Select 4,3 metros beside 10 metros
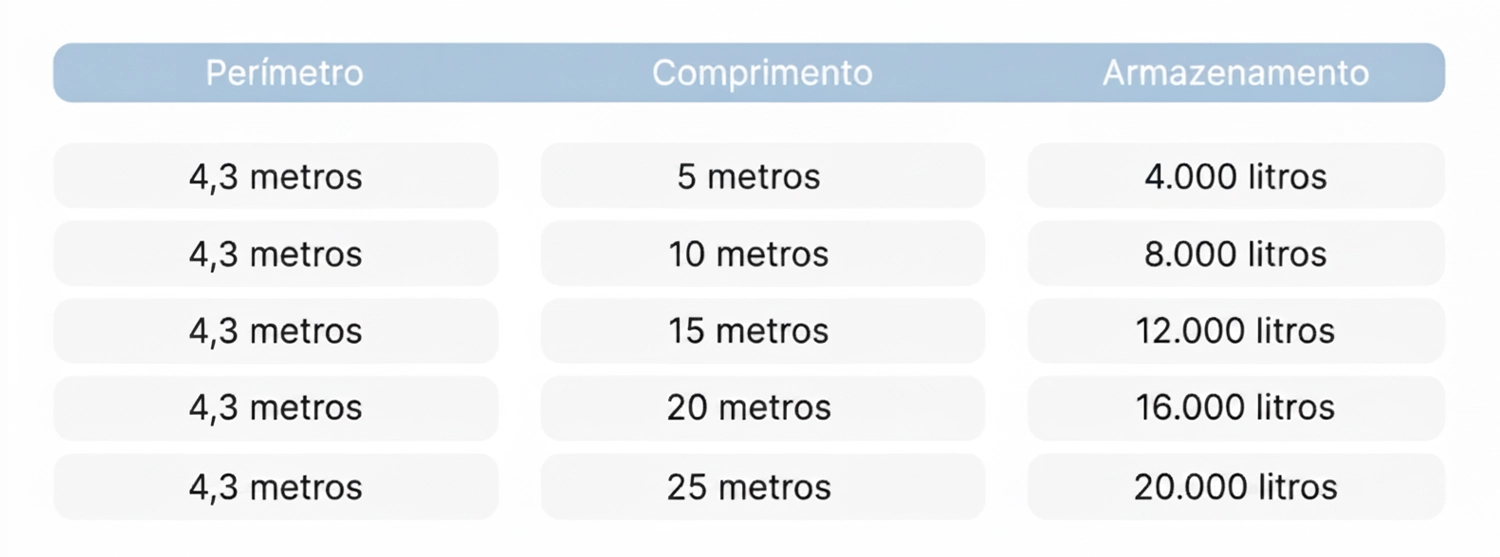This screenshot has width=1500, height=557. (x=276, y=254)
